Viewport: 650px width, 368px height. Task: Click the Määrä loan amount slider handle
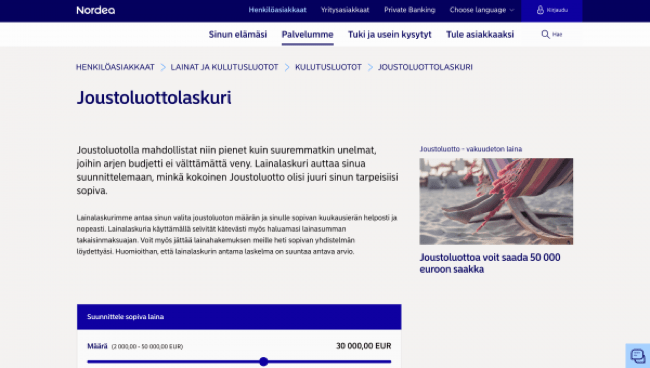point(264,362)
